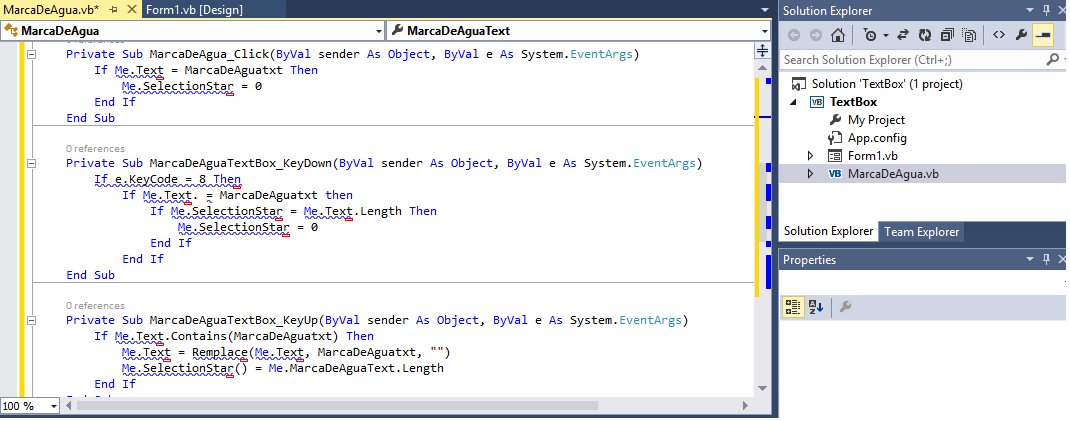Toggle Show All Files in Solution Explorer
This screenshot has height=421, width=1070.
click(969, 35)
